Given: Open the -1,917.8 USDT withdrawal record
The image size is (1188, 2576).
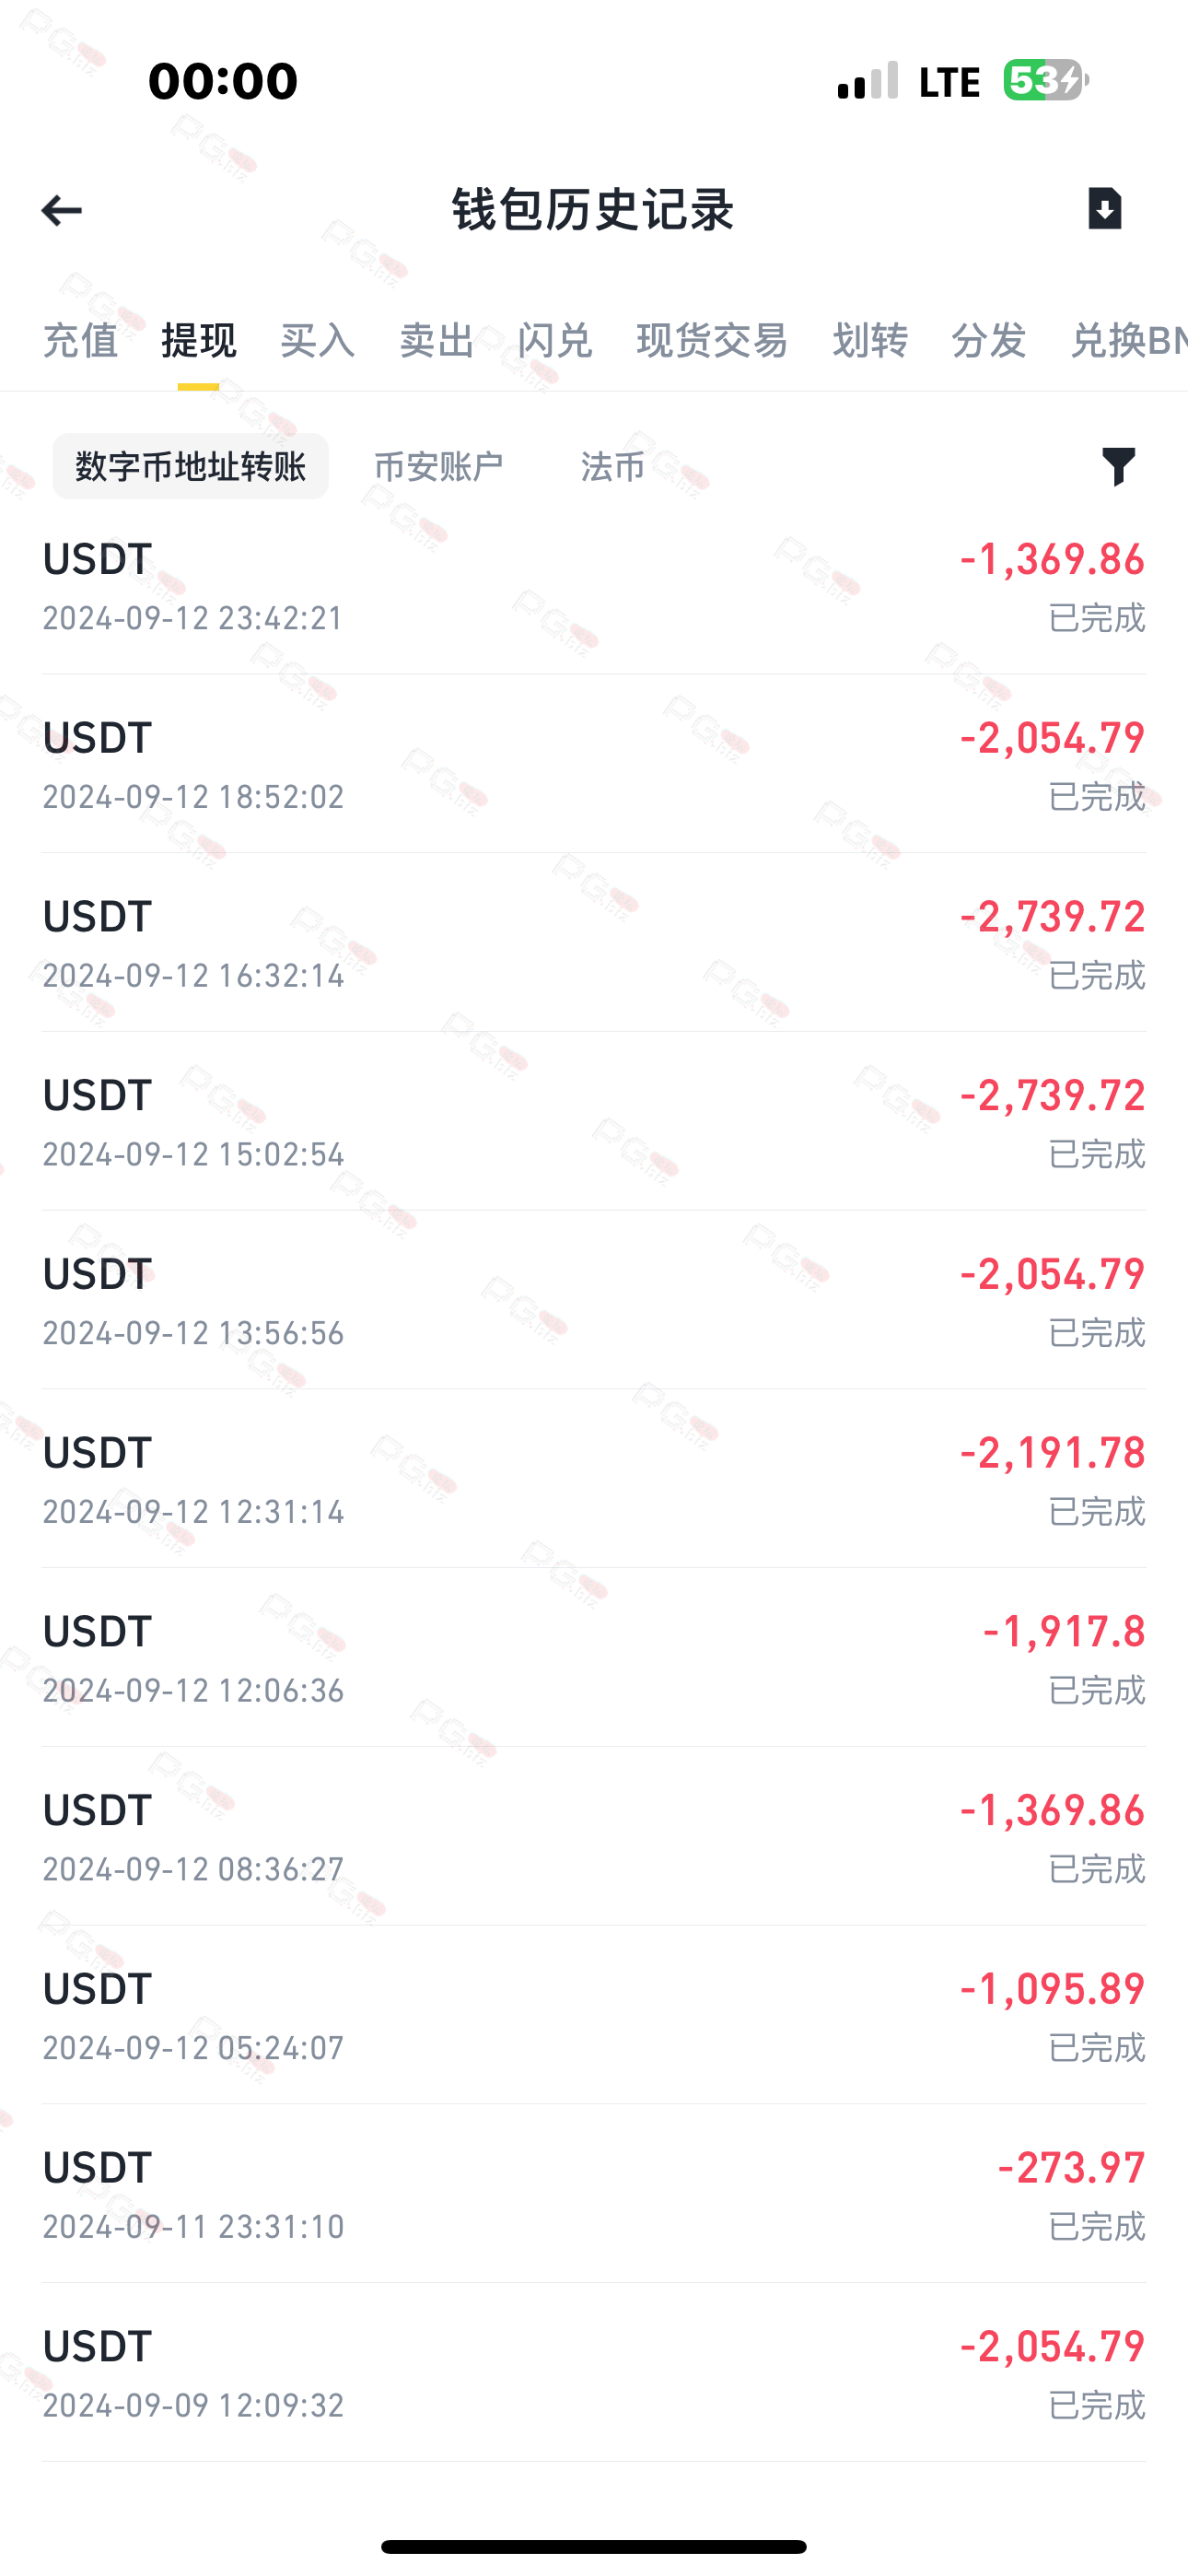Looking at the screenshot, I should click(x=594, y=1658).
